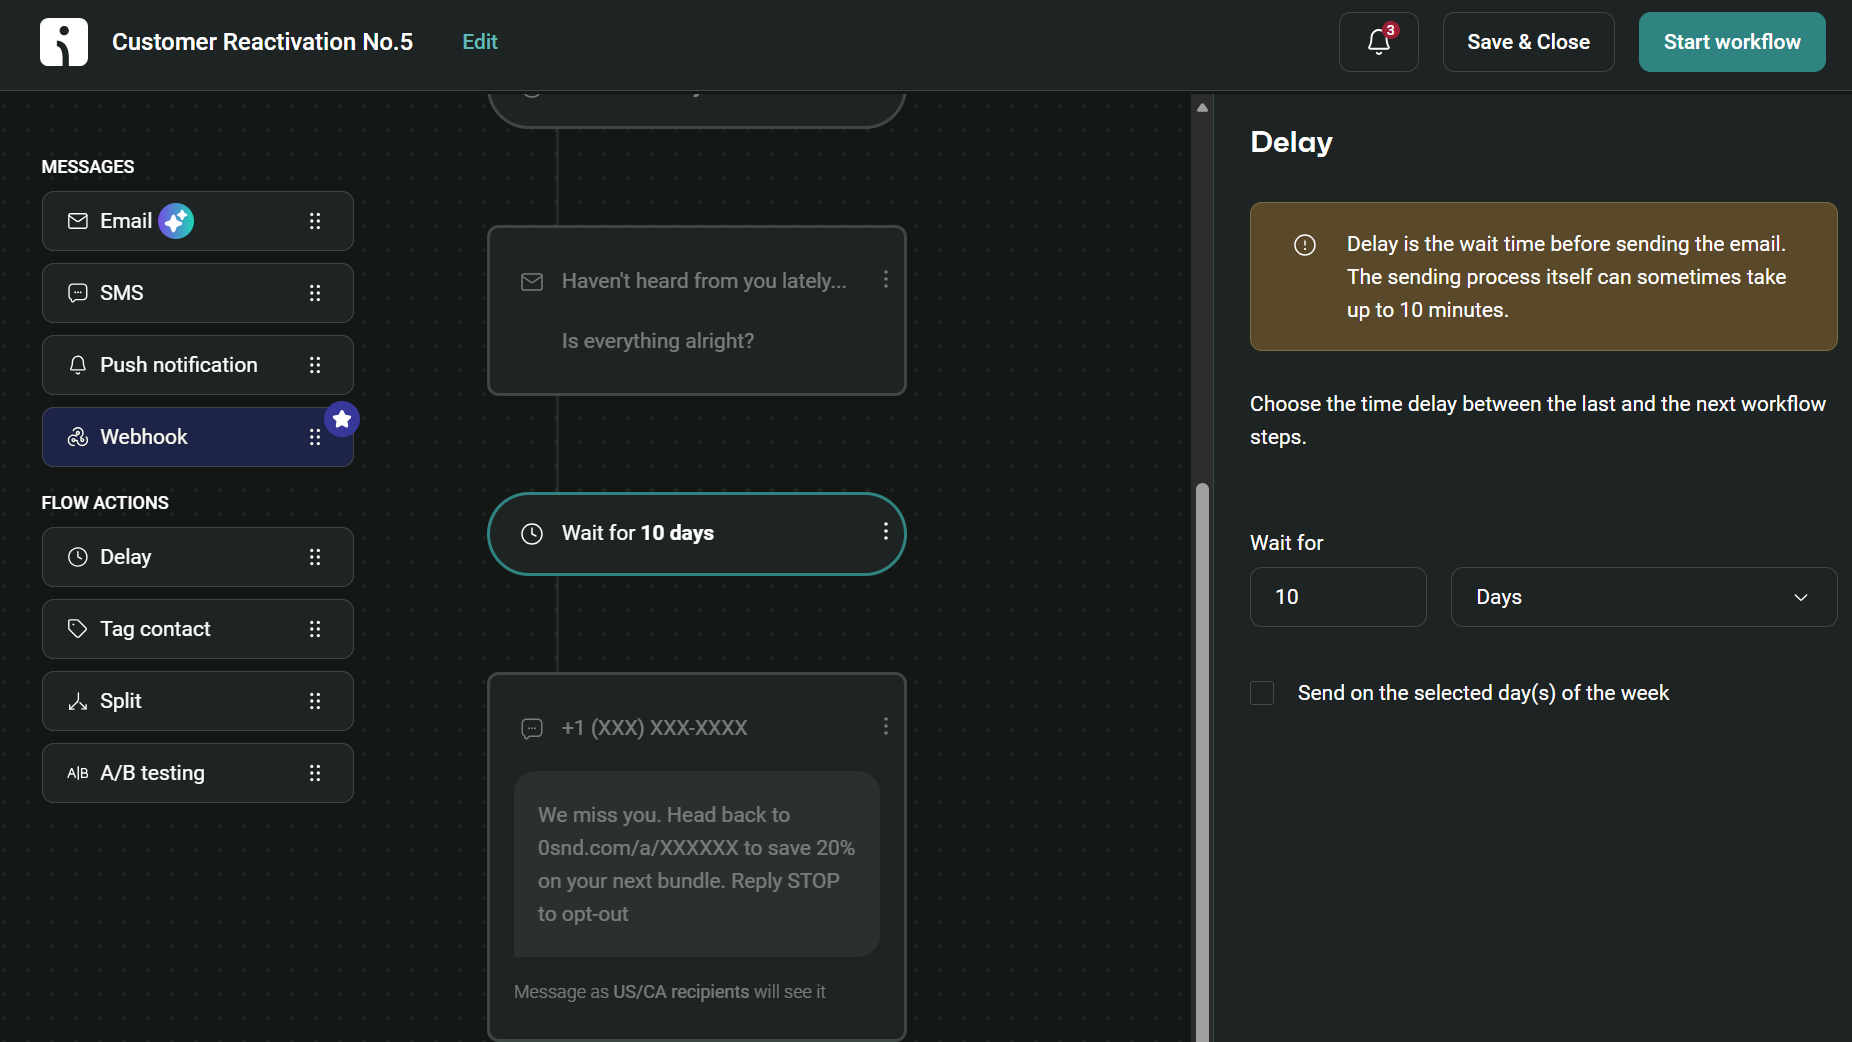The width and height of the screenshot is (1852, 1042).
Task: Select the Push notification block
Action: point(198,365)
